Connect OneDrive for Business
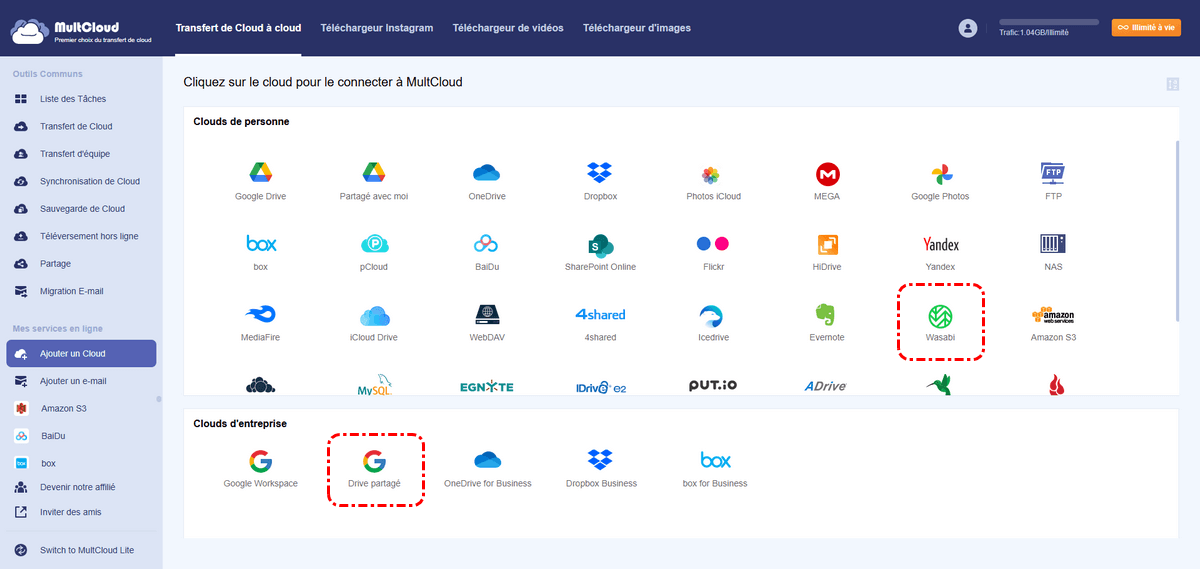The height and width of the screenshot is (569, 1200). (x=487, y=468)
